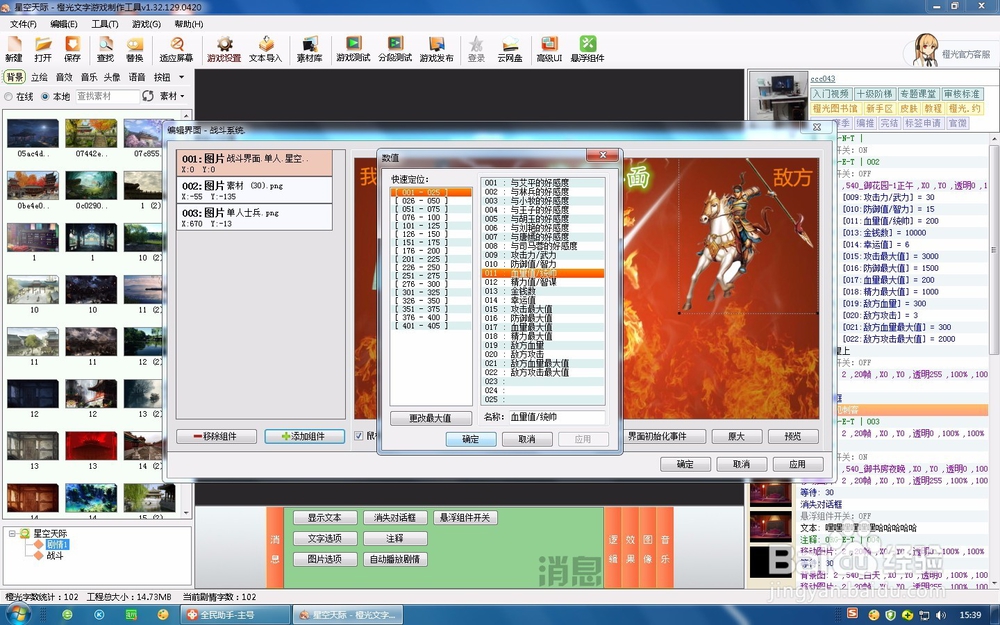The height and width of the screenshot is (625, 1000).
Task: Select the 战斗 tree item
Action: coord(55,555)
